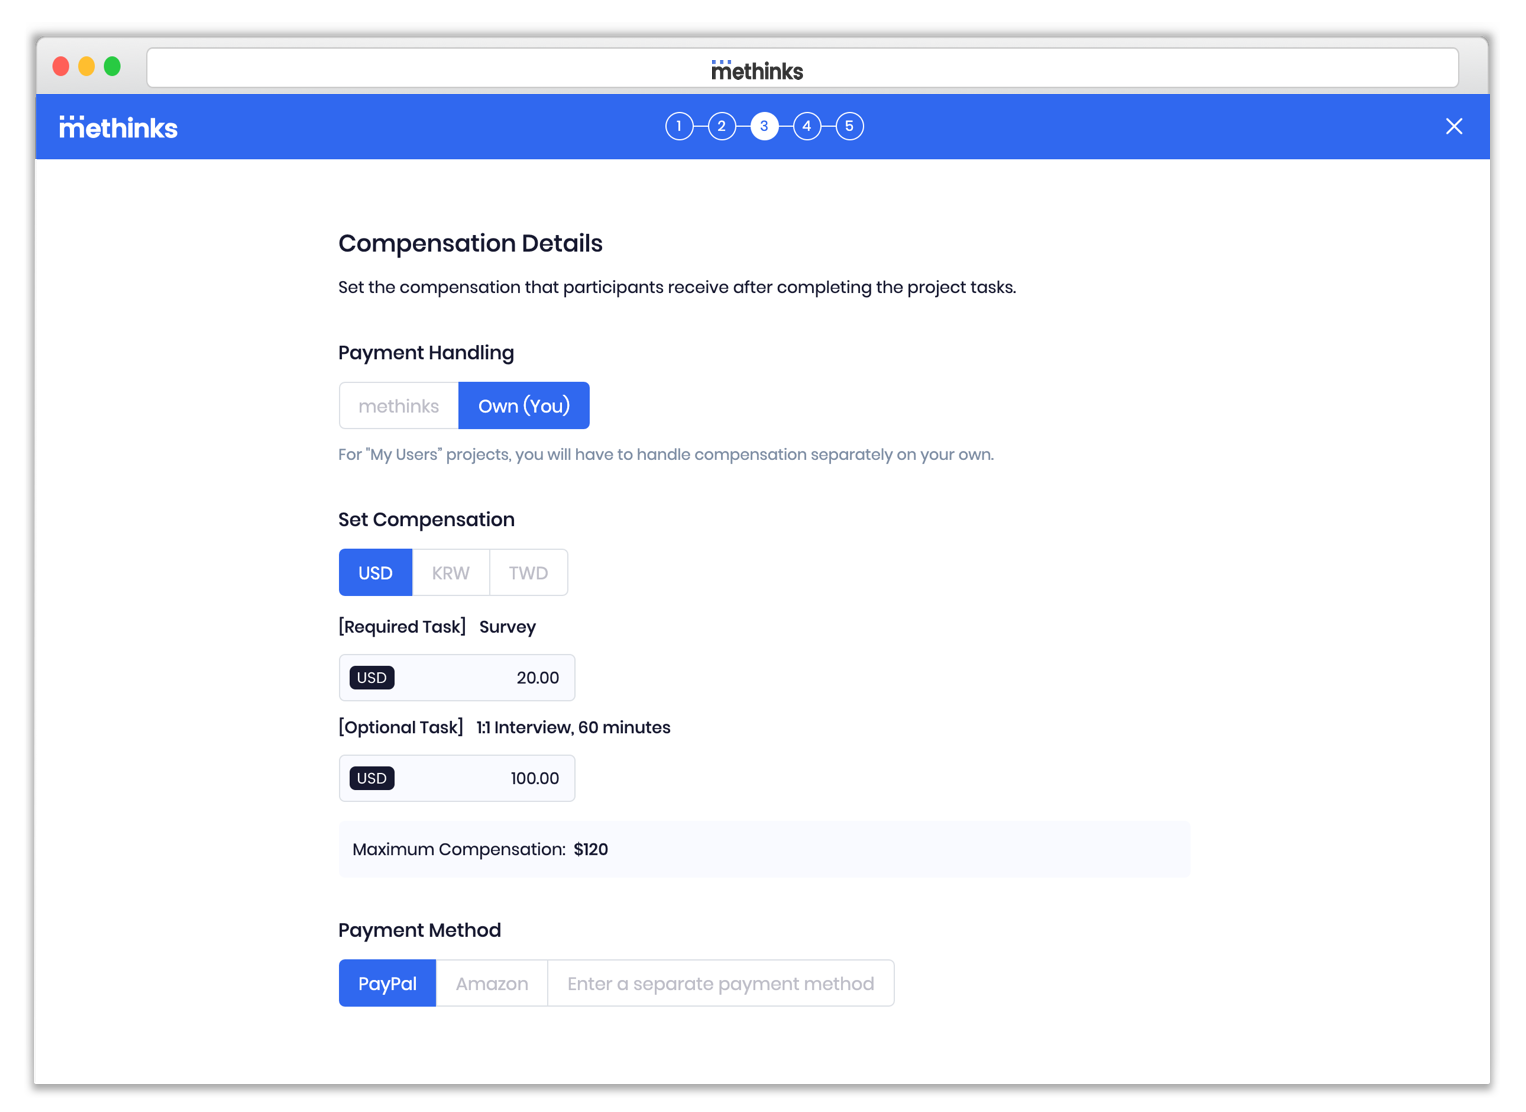
Task: Choose methinks for payment handling
Action: click(398, 406)
